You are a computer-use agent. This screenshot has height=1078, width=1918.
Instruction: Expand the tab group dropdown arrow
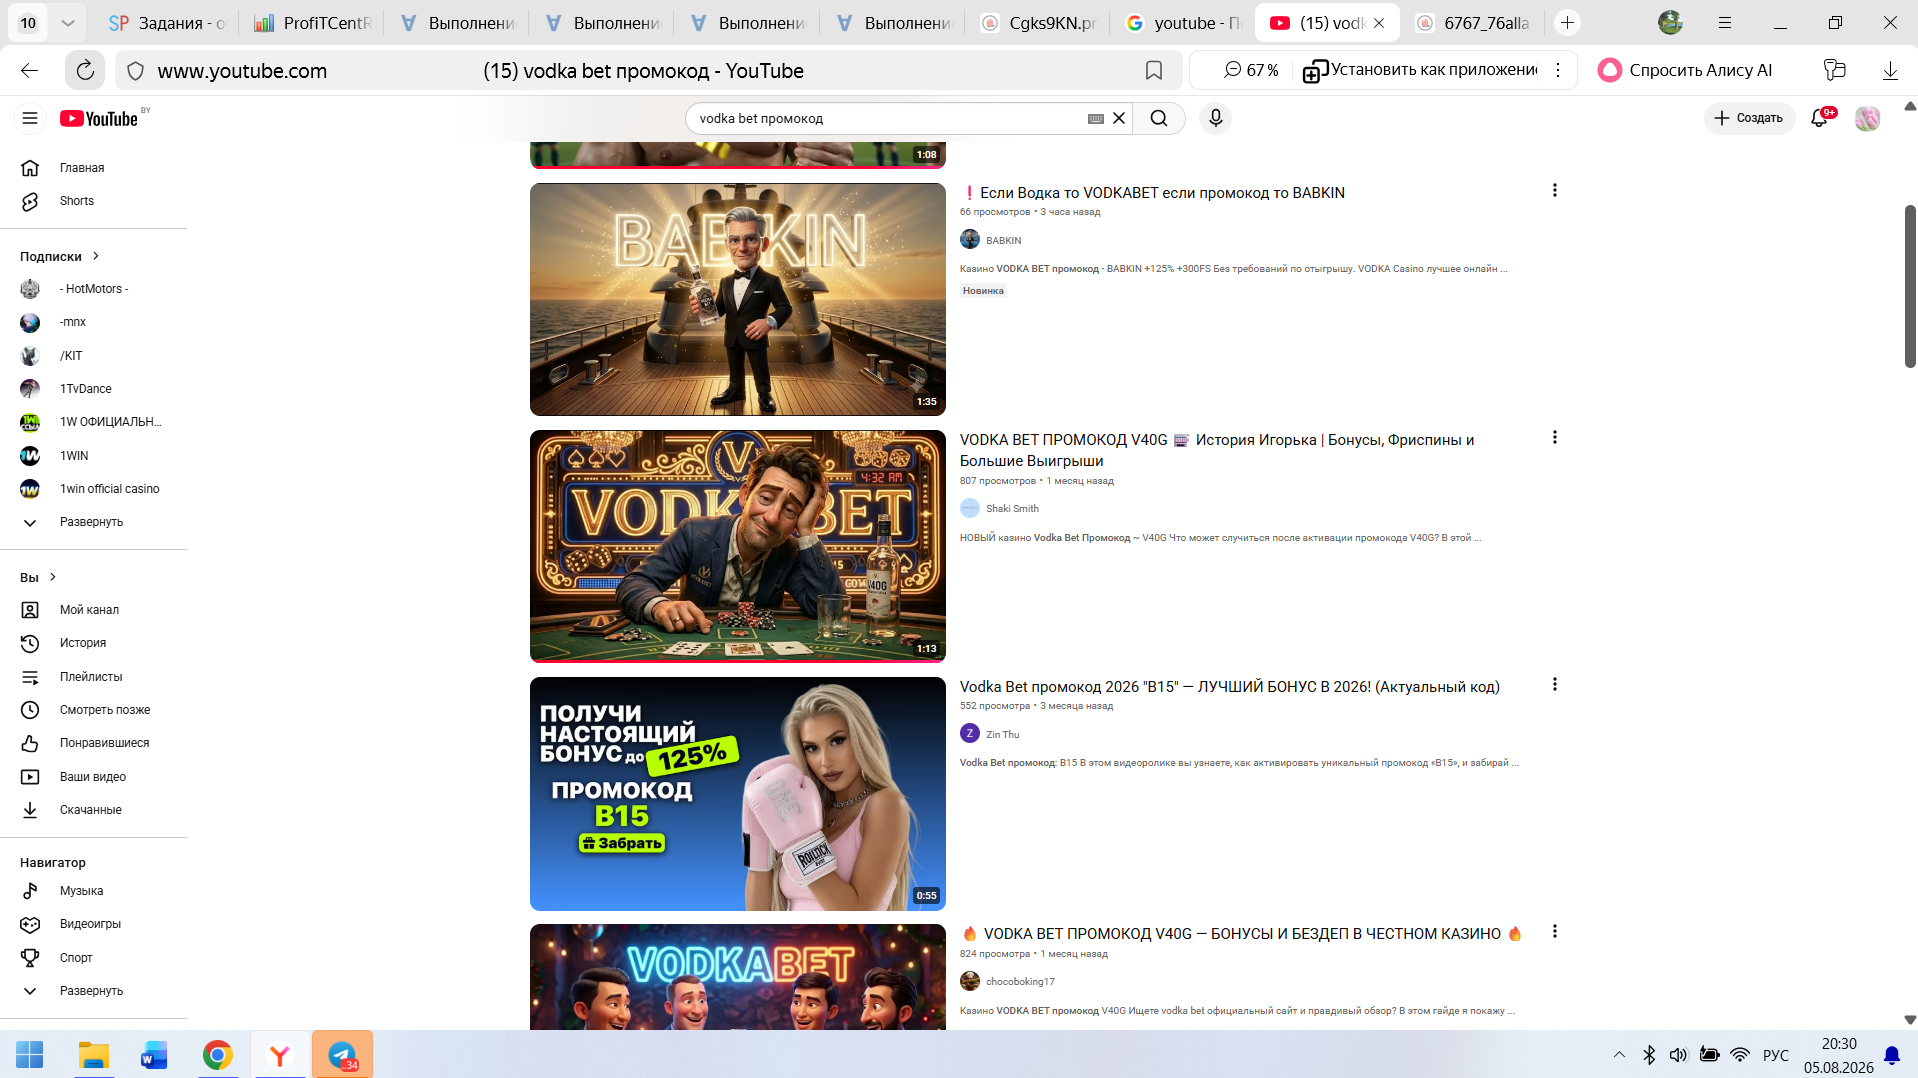click(68, 23)
